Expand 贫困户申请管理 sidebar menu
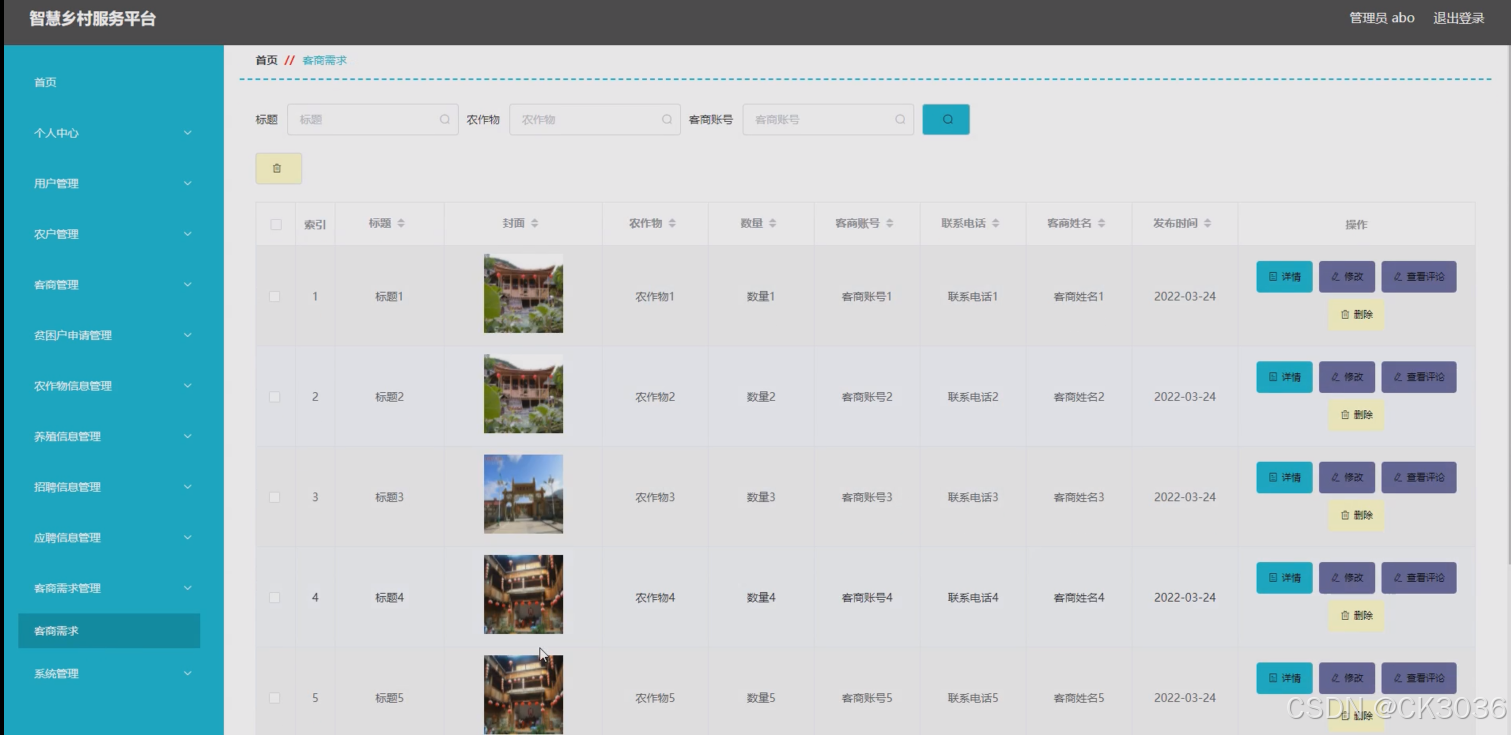Image resolution: width=1511 pixels, height=735 pixels. [x=112, y=335]
